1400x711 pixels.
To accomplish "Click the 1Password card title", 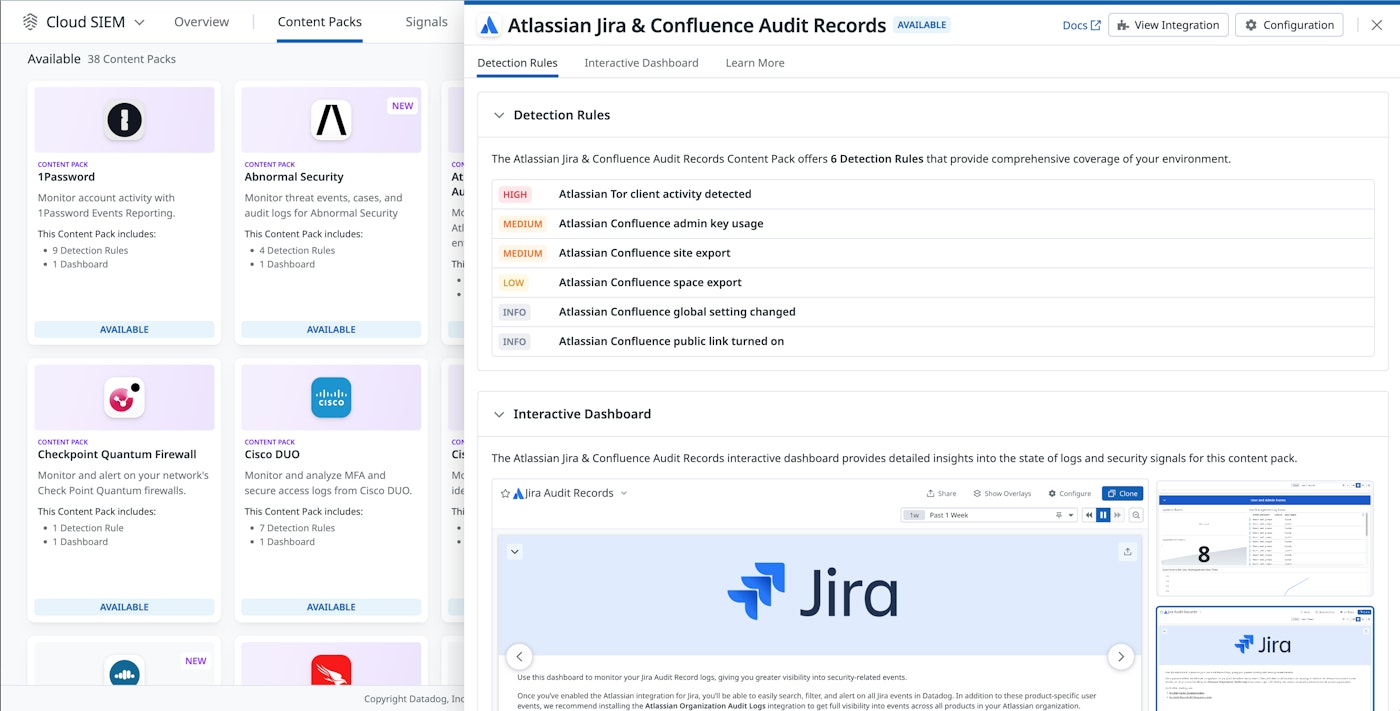I will point(66,177).
